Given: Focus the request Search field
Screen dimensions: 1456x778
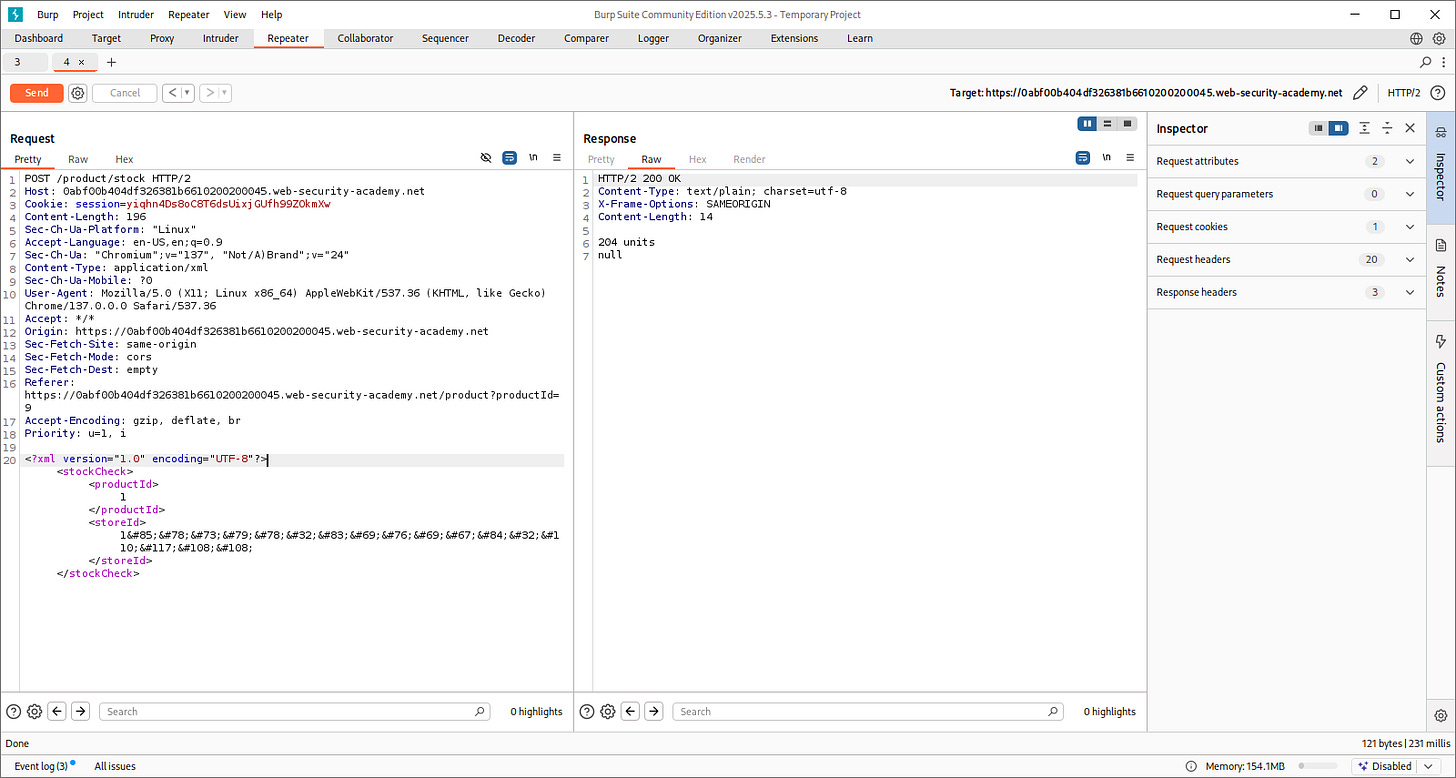Looking at the screenshot, I should (296, 711).
